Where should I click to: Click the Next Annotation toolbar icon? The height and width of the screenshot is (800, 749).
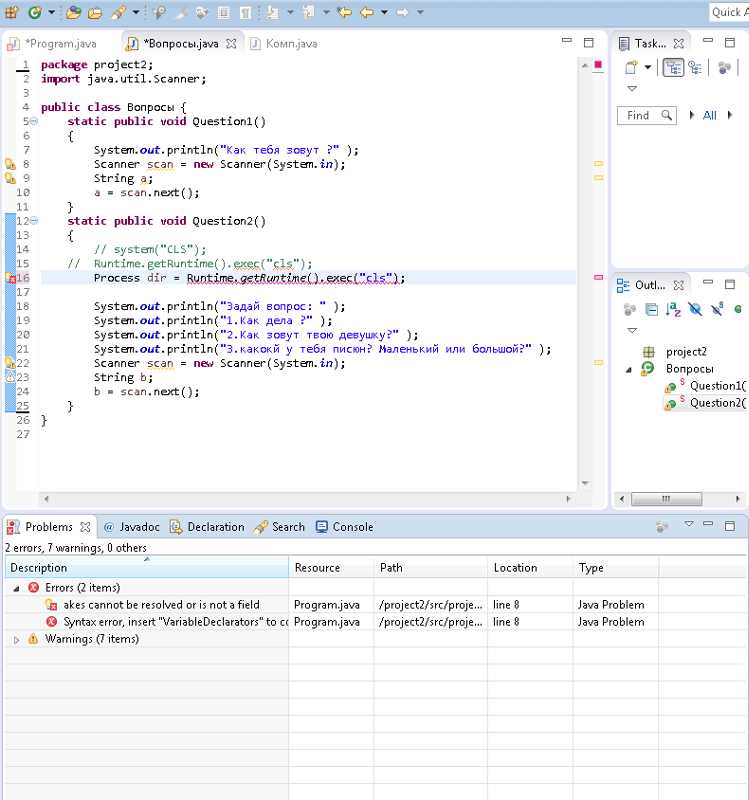272,12
